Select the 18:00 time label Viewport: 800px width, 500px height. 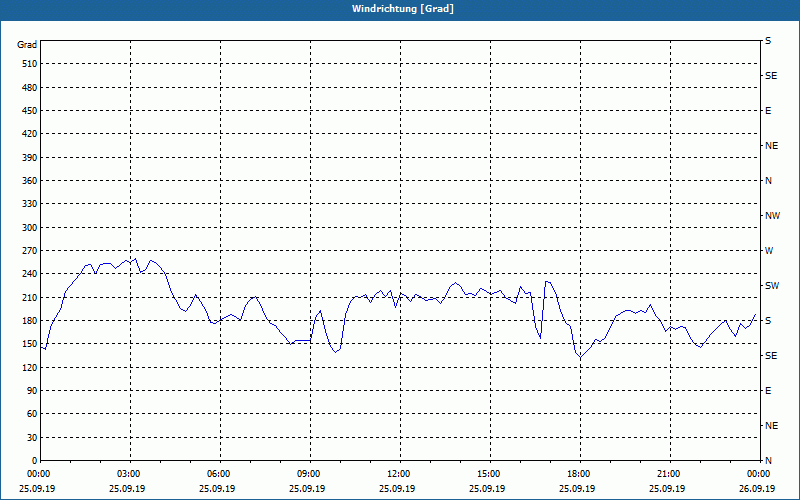[580, 473]
